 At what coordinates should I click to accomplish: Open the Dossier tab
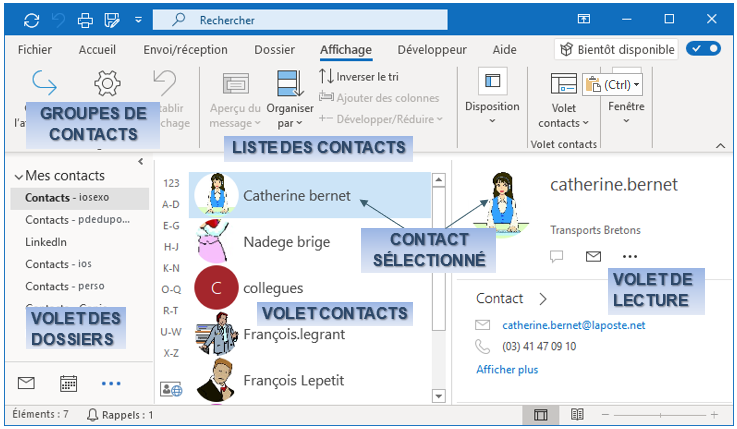point(274,49)
